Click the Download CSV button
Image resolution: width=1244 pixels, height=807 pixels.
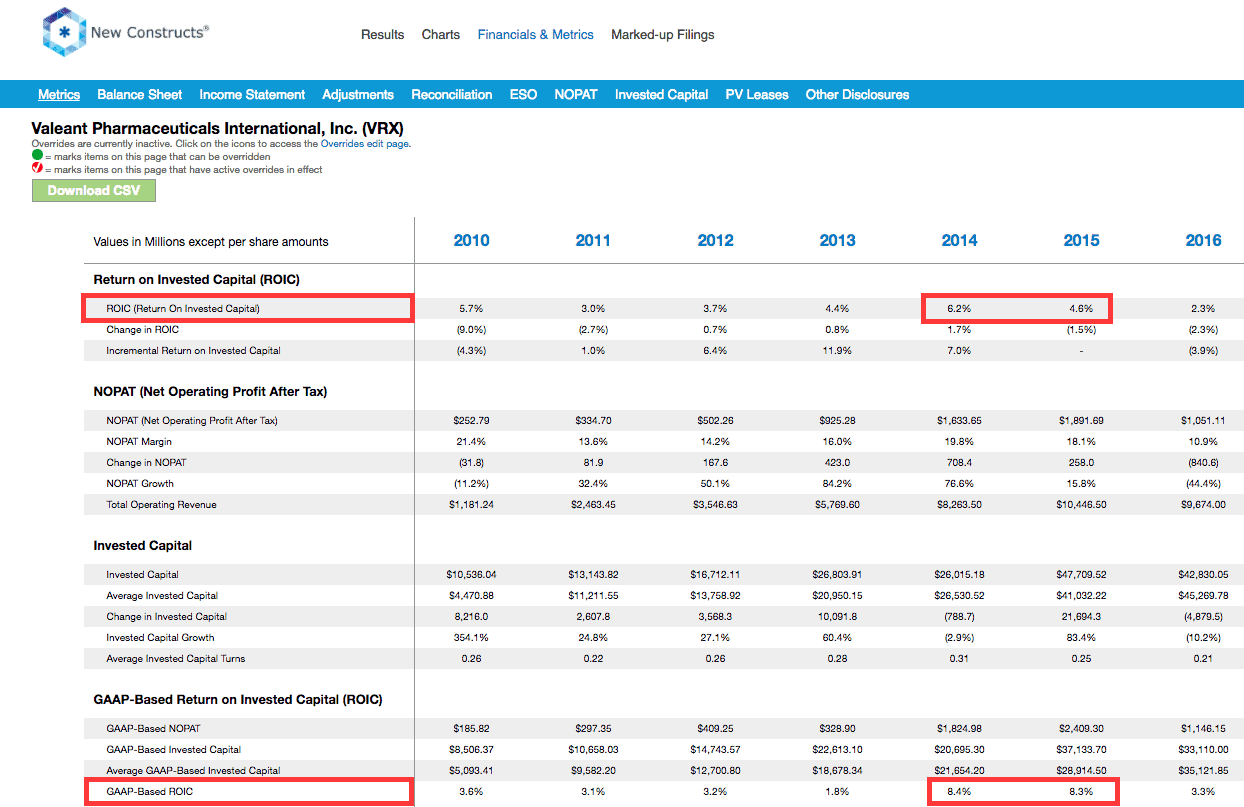94,190
